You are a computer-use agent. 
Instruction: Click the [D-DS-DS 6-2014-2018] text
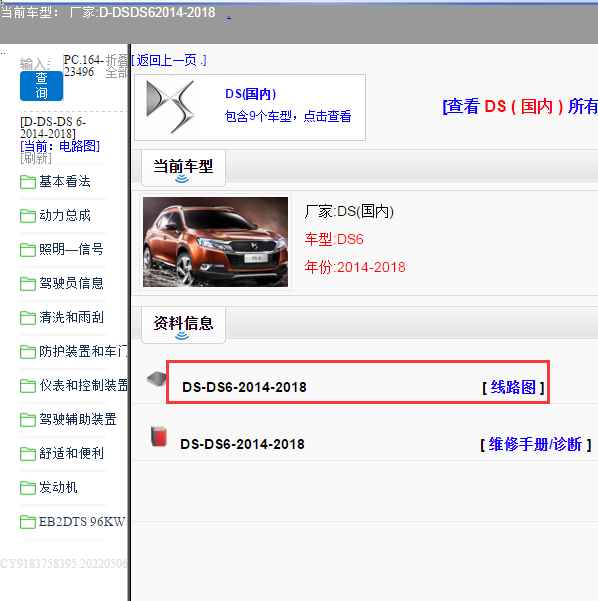53,128
